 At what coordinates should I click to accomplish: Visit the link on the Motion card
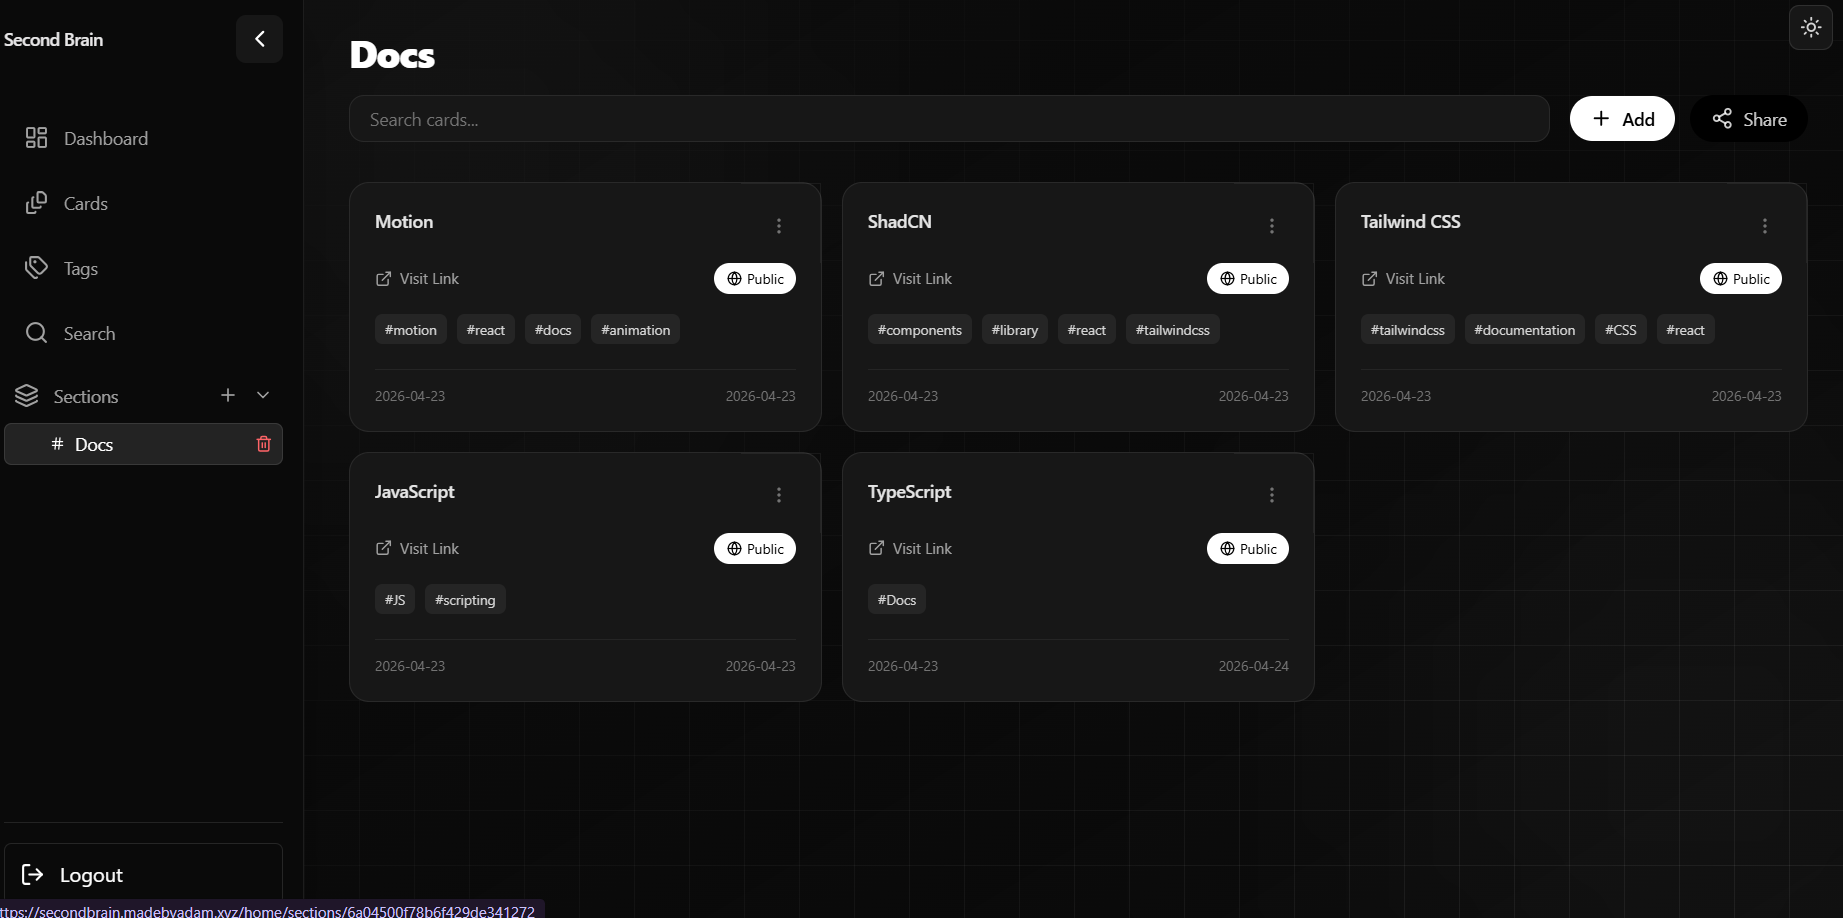(417, 279)
